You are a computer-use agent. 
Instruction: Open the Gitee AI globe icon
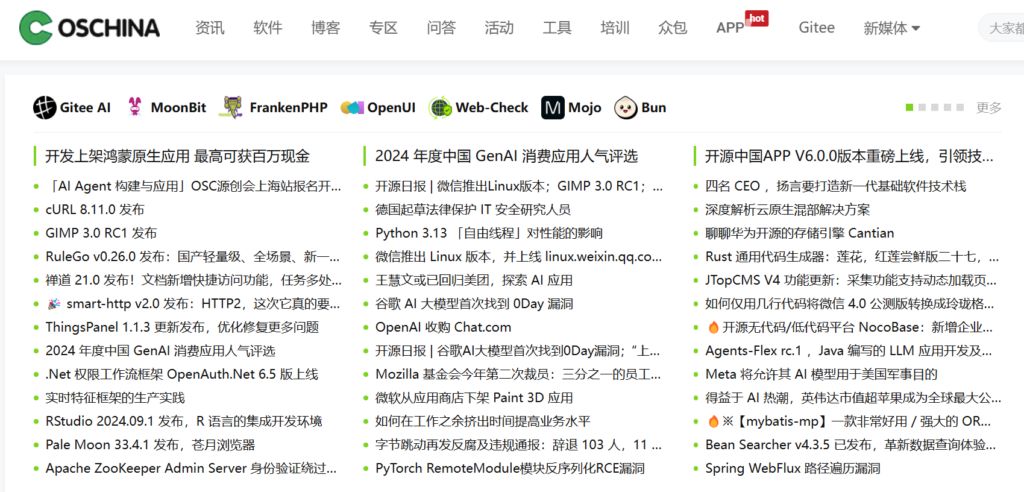tap(45, 107)
